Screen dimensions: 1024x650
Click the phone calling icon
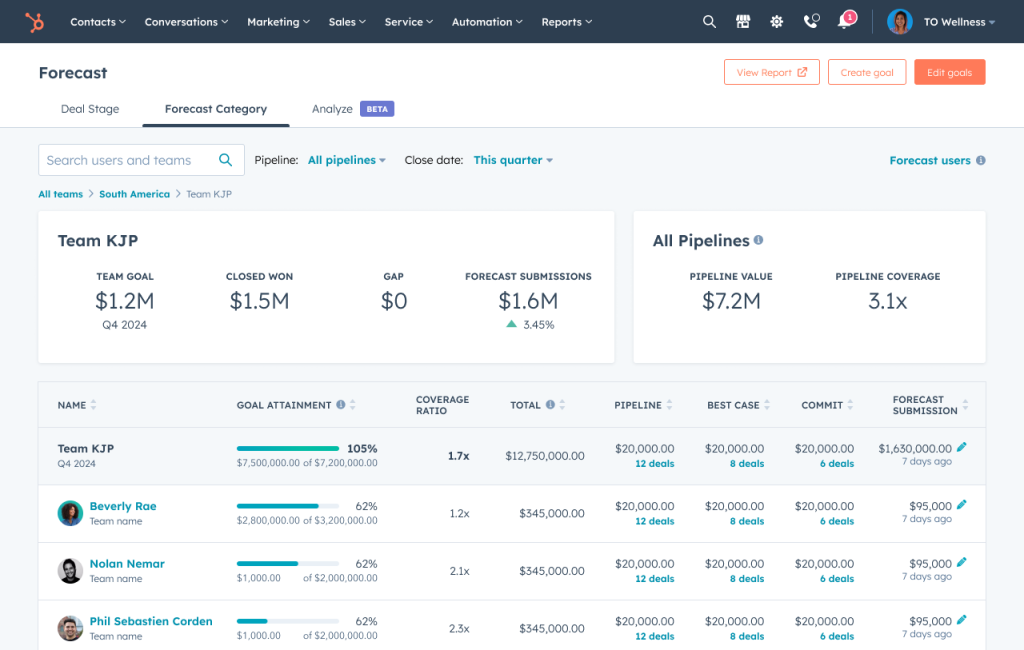(x=812, y=21)
